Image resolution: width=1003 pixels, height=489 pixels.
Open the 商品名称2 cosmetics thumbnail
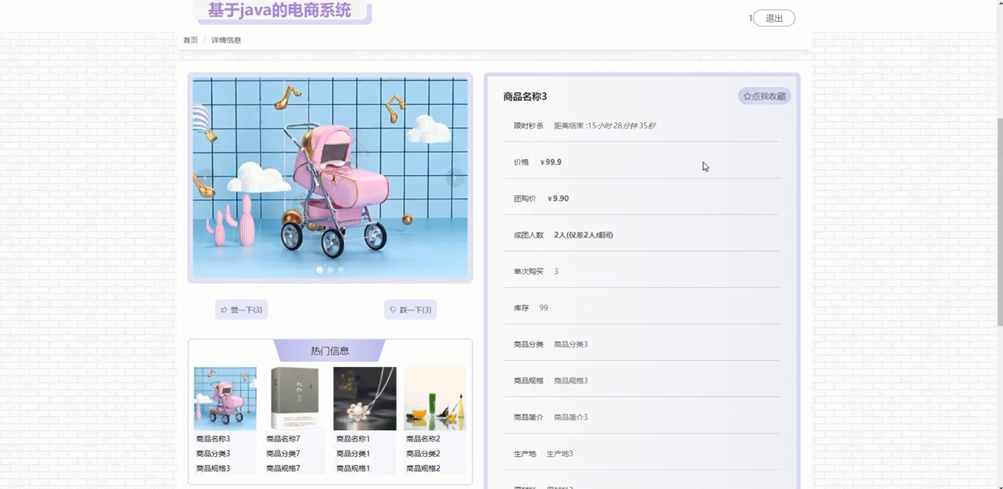coord(434,398)
